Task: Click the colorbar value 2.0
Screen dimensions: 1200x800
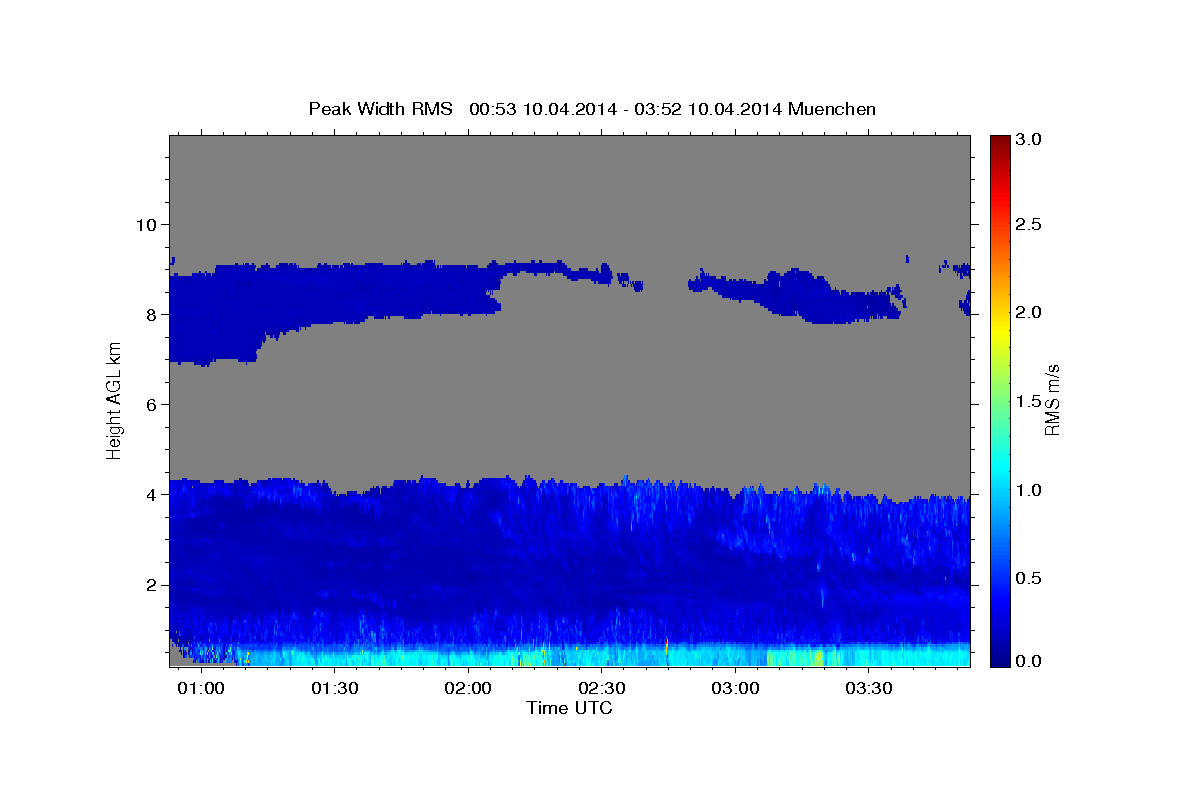Action: tap(1029, 312)
